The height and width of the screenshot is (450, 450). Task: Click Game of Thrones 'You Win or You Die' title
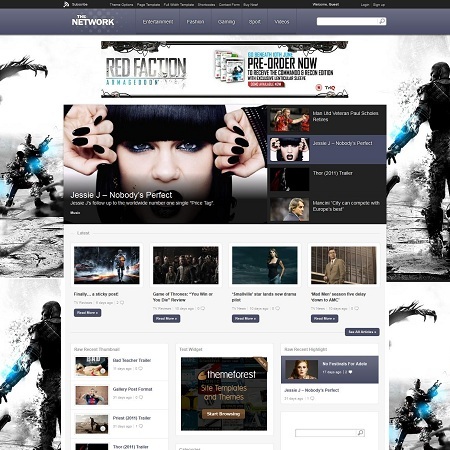pyautogui.click(x=183, y=297)
